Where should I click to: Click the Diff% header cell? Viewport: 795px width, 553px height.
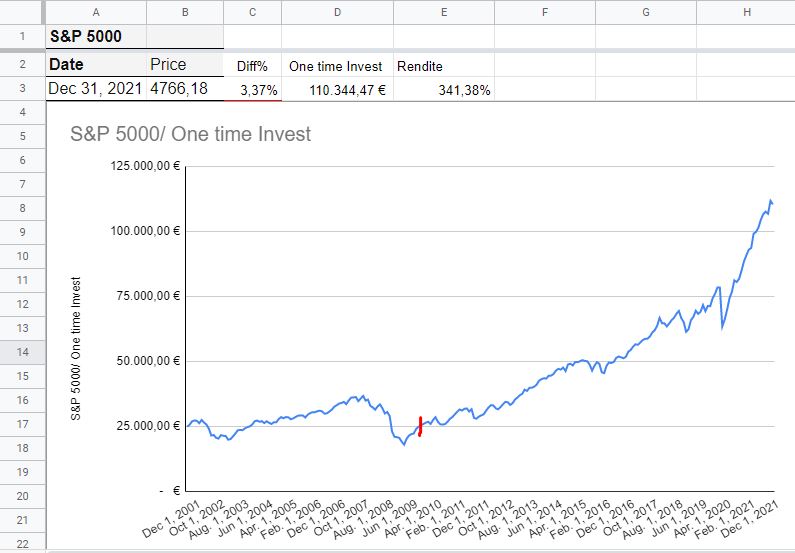[x=252, y=65]
